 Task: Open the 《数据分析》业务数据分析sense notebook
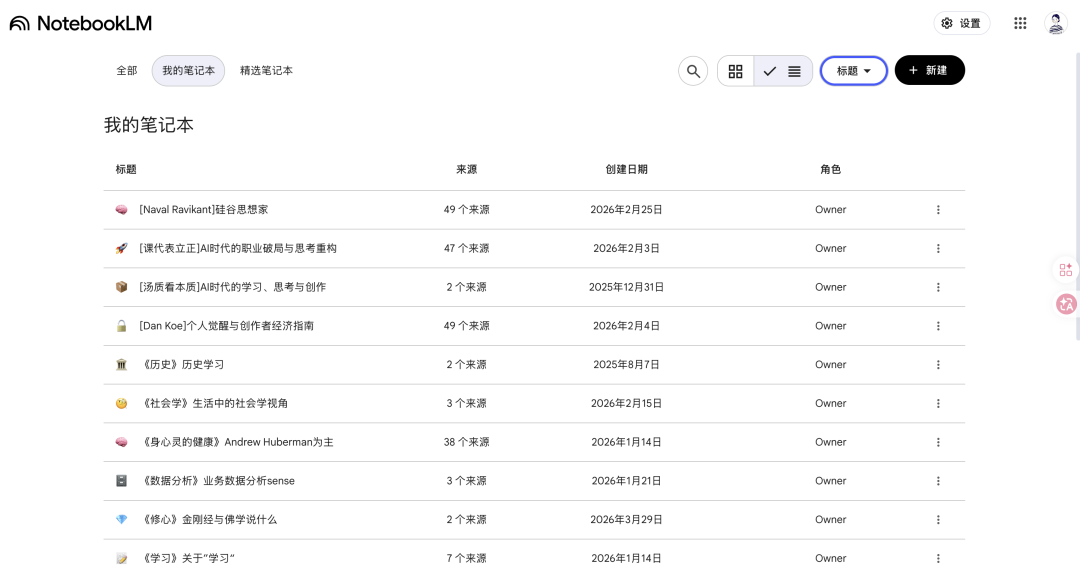tap(217, 481)
